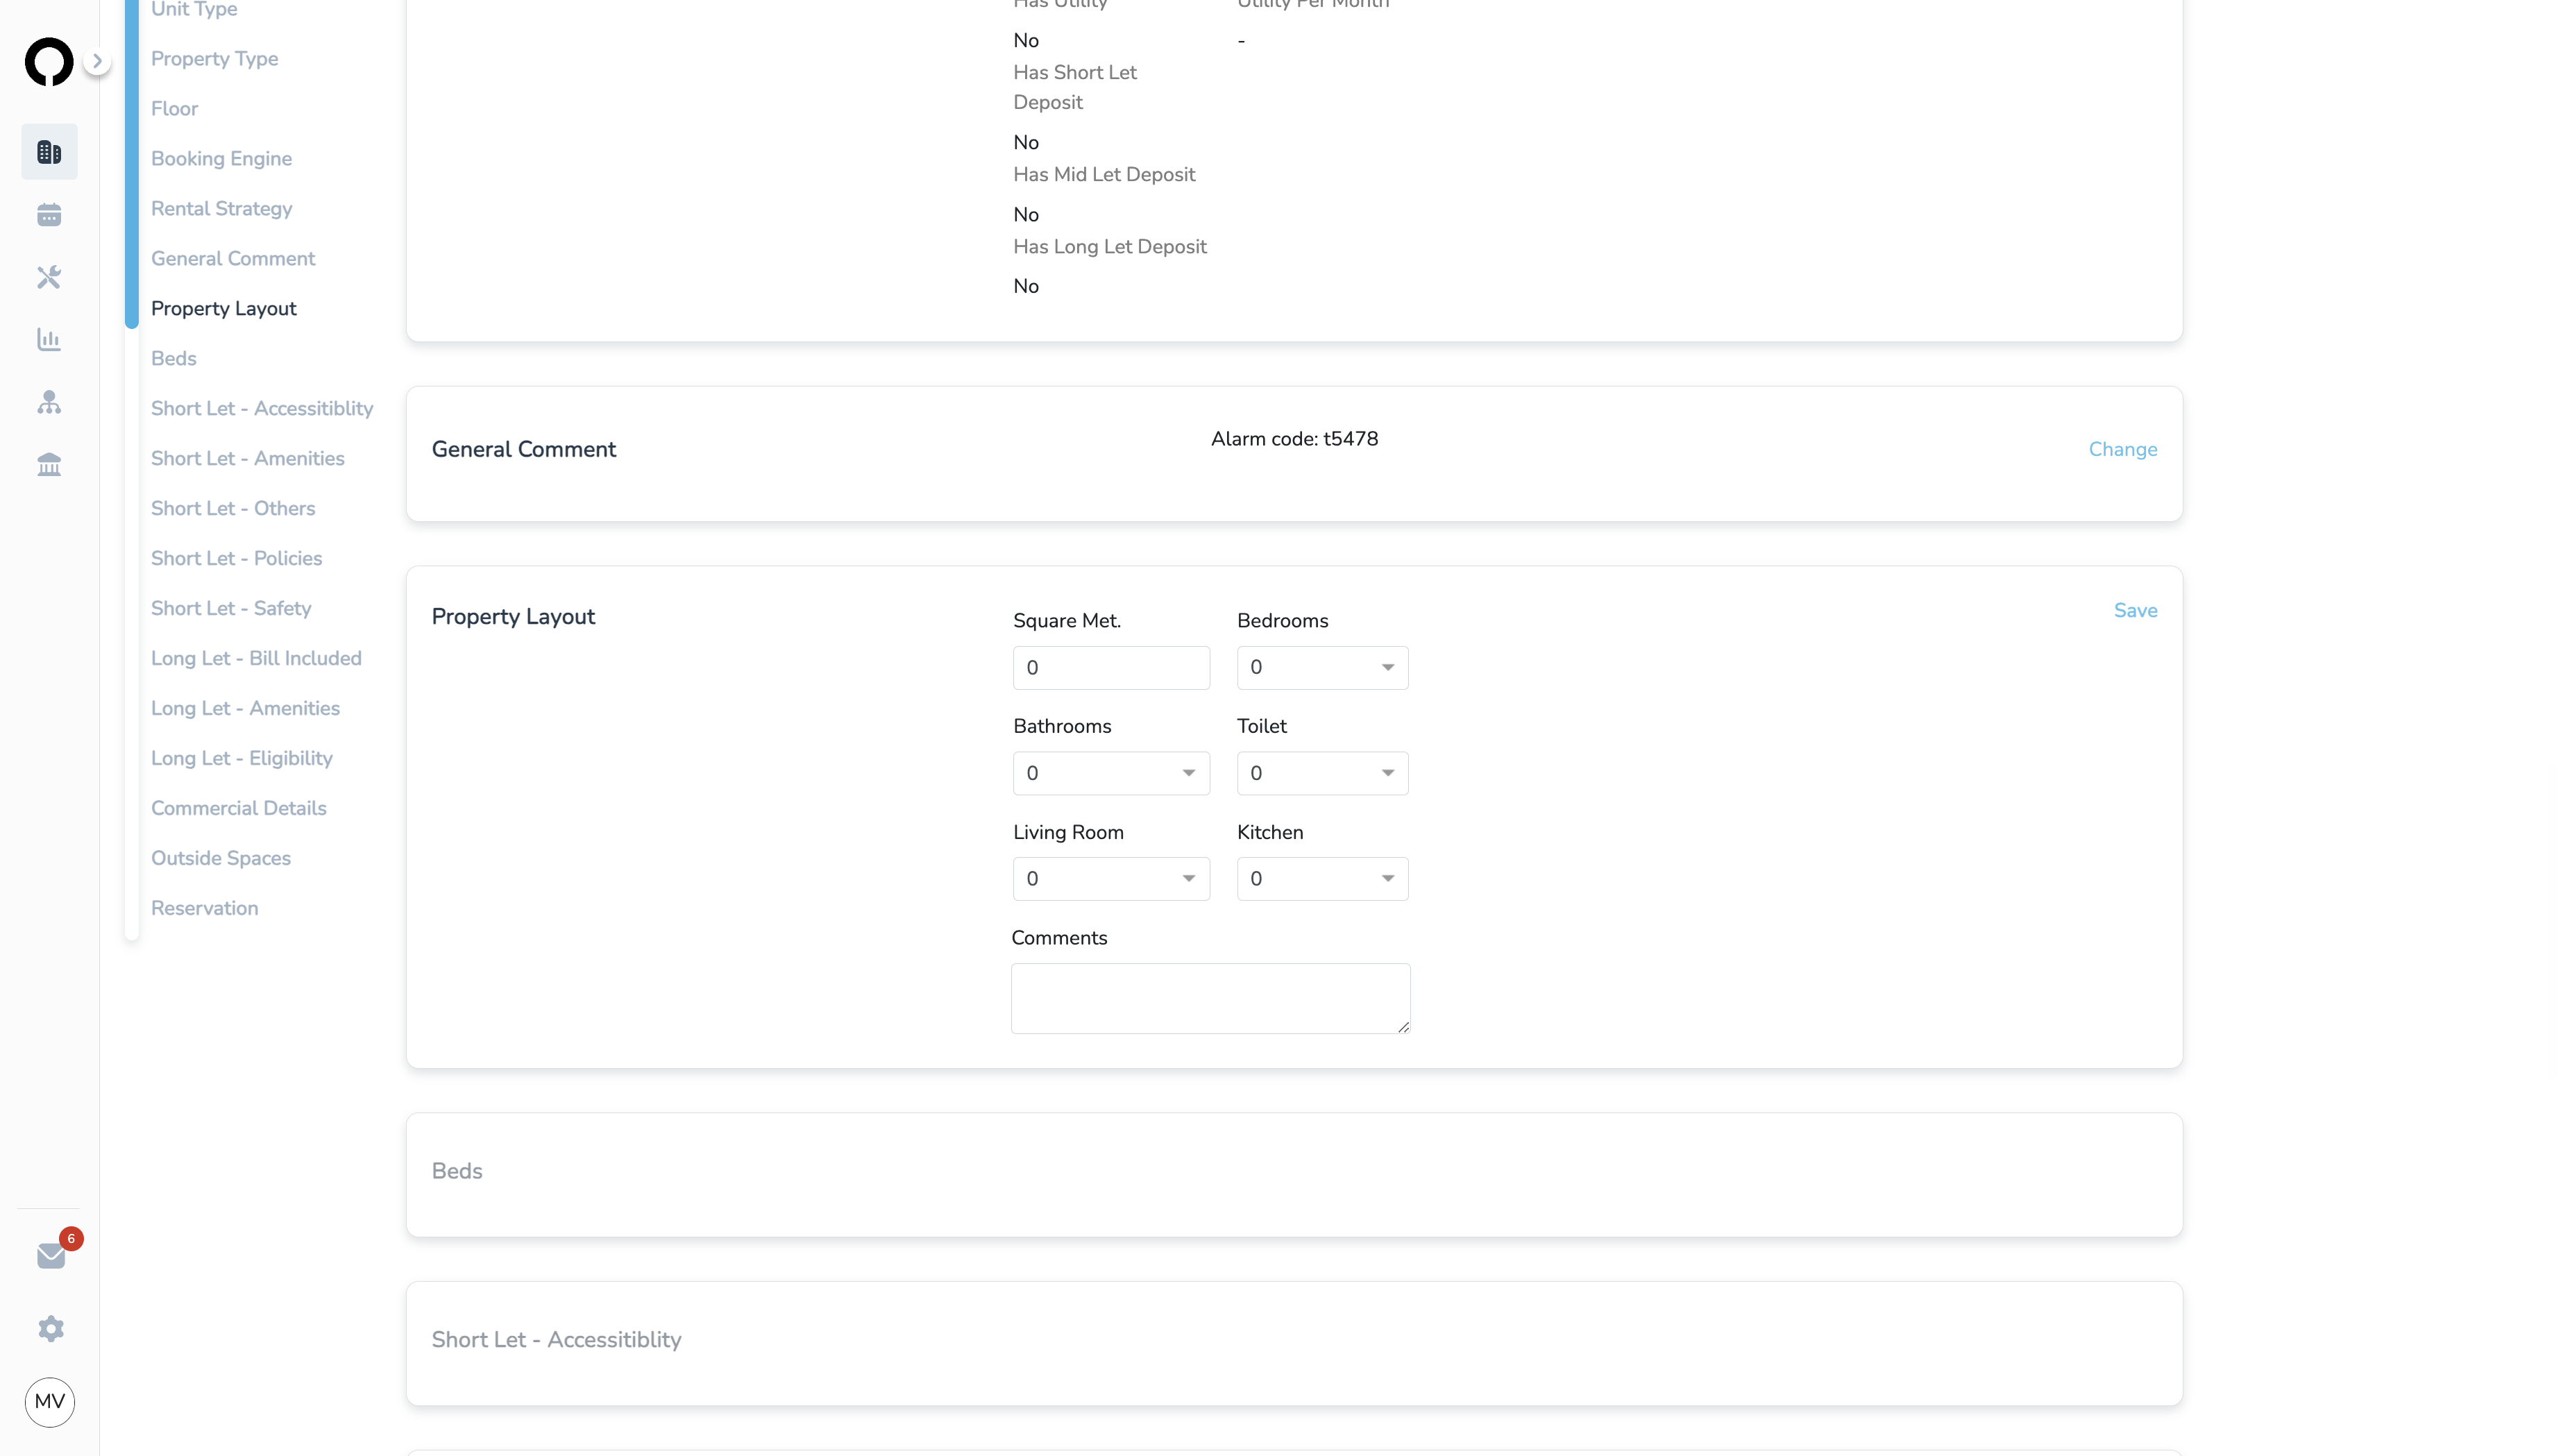Click the app logo icon
This screenshot has width=2561, height=1456.
[49, 62]
